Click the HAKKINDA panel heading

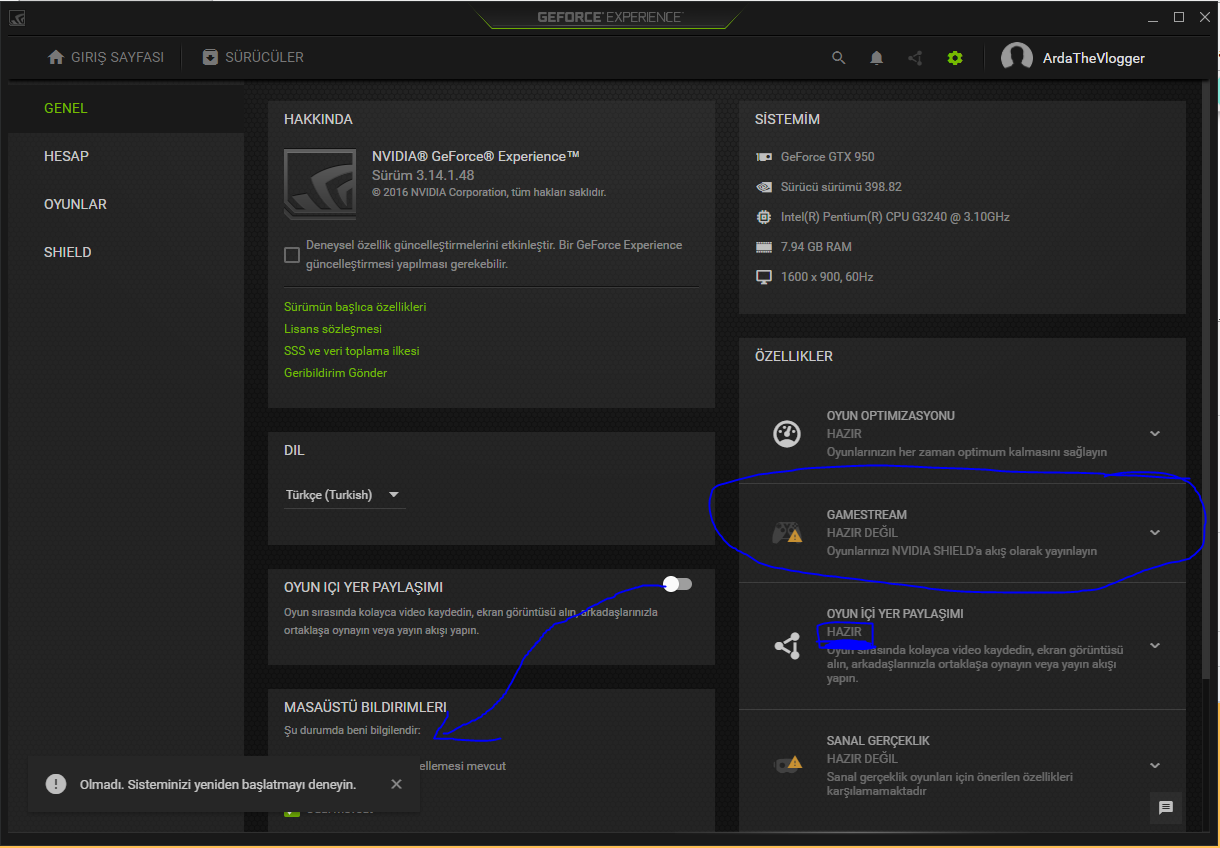click(318, 119)
